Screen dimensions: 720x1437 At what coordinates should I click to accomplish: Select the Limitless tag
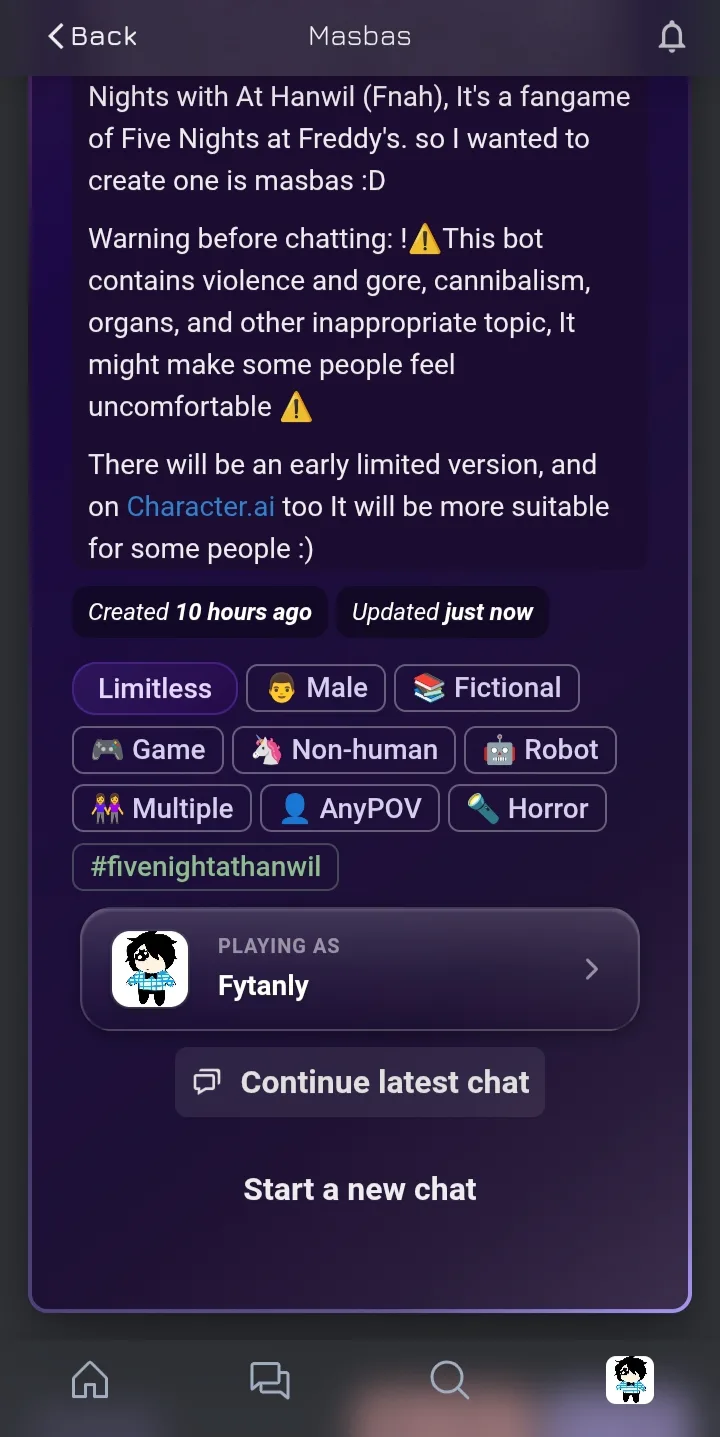tap(155, 688)
